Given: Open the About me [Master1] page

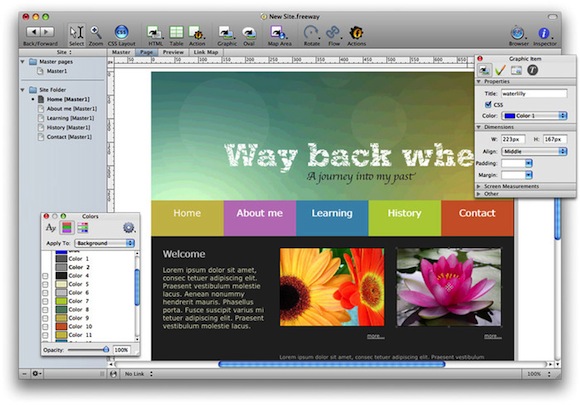Looking at the screenshot, I should [71, 109].
